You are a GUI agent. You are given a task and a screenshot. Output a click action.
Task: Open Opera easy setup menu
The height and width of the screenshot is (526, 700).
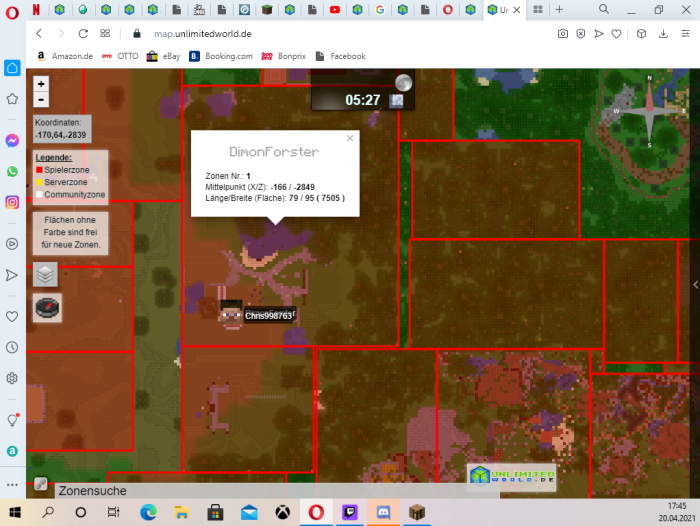coord(685,33)
